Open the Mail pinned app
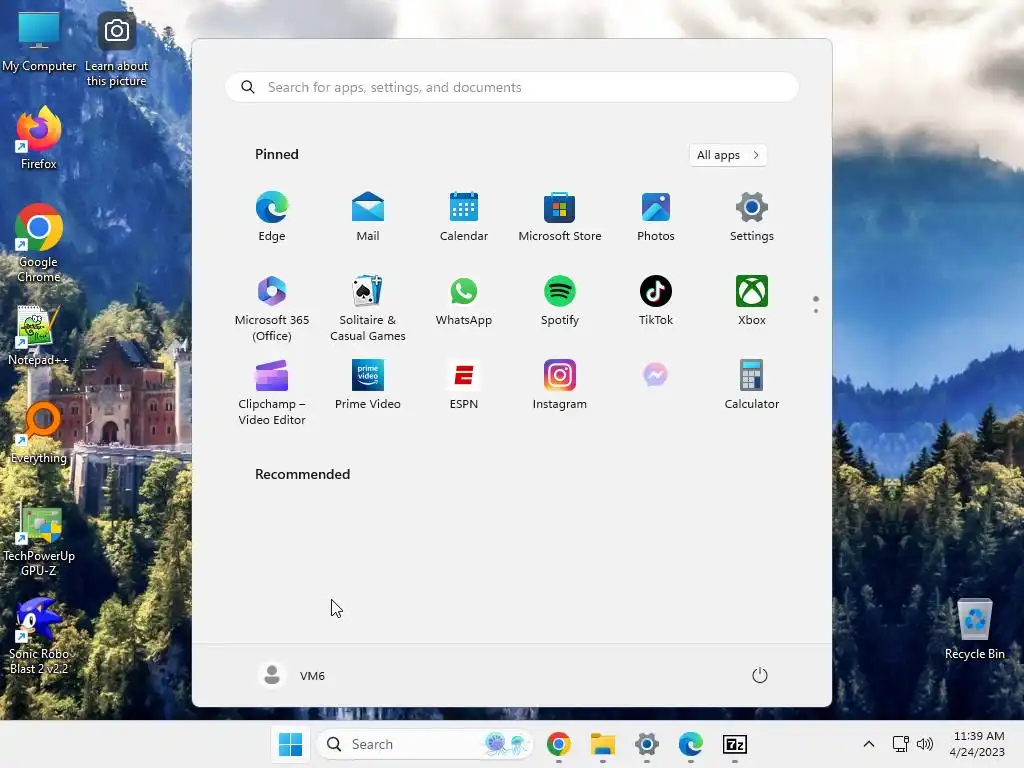The image size is (1024, 768). coord(368,217)
